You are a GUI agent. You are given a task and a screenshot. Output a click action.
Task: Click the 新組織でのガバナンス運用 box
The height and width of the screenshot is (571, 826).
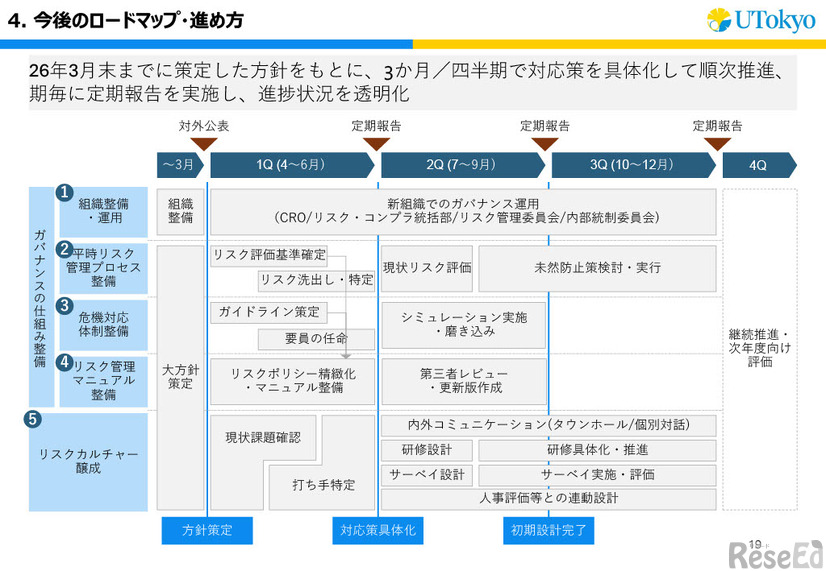click(x=464, y=212)
